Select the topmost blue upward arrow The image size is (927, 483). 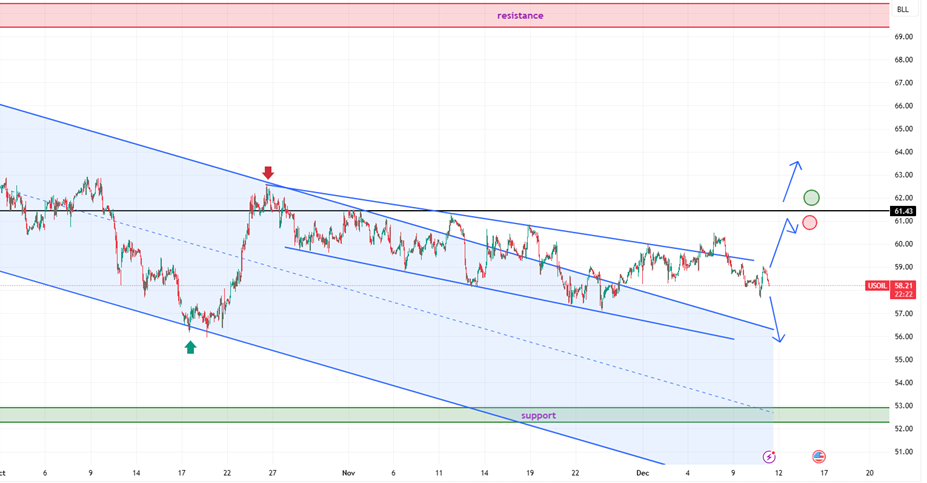(x=791, y=180)
